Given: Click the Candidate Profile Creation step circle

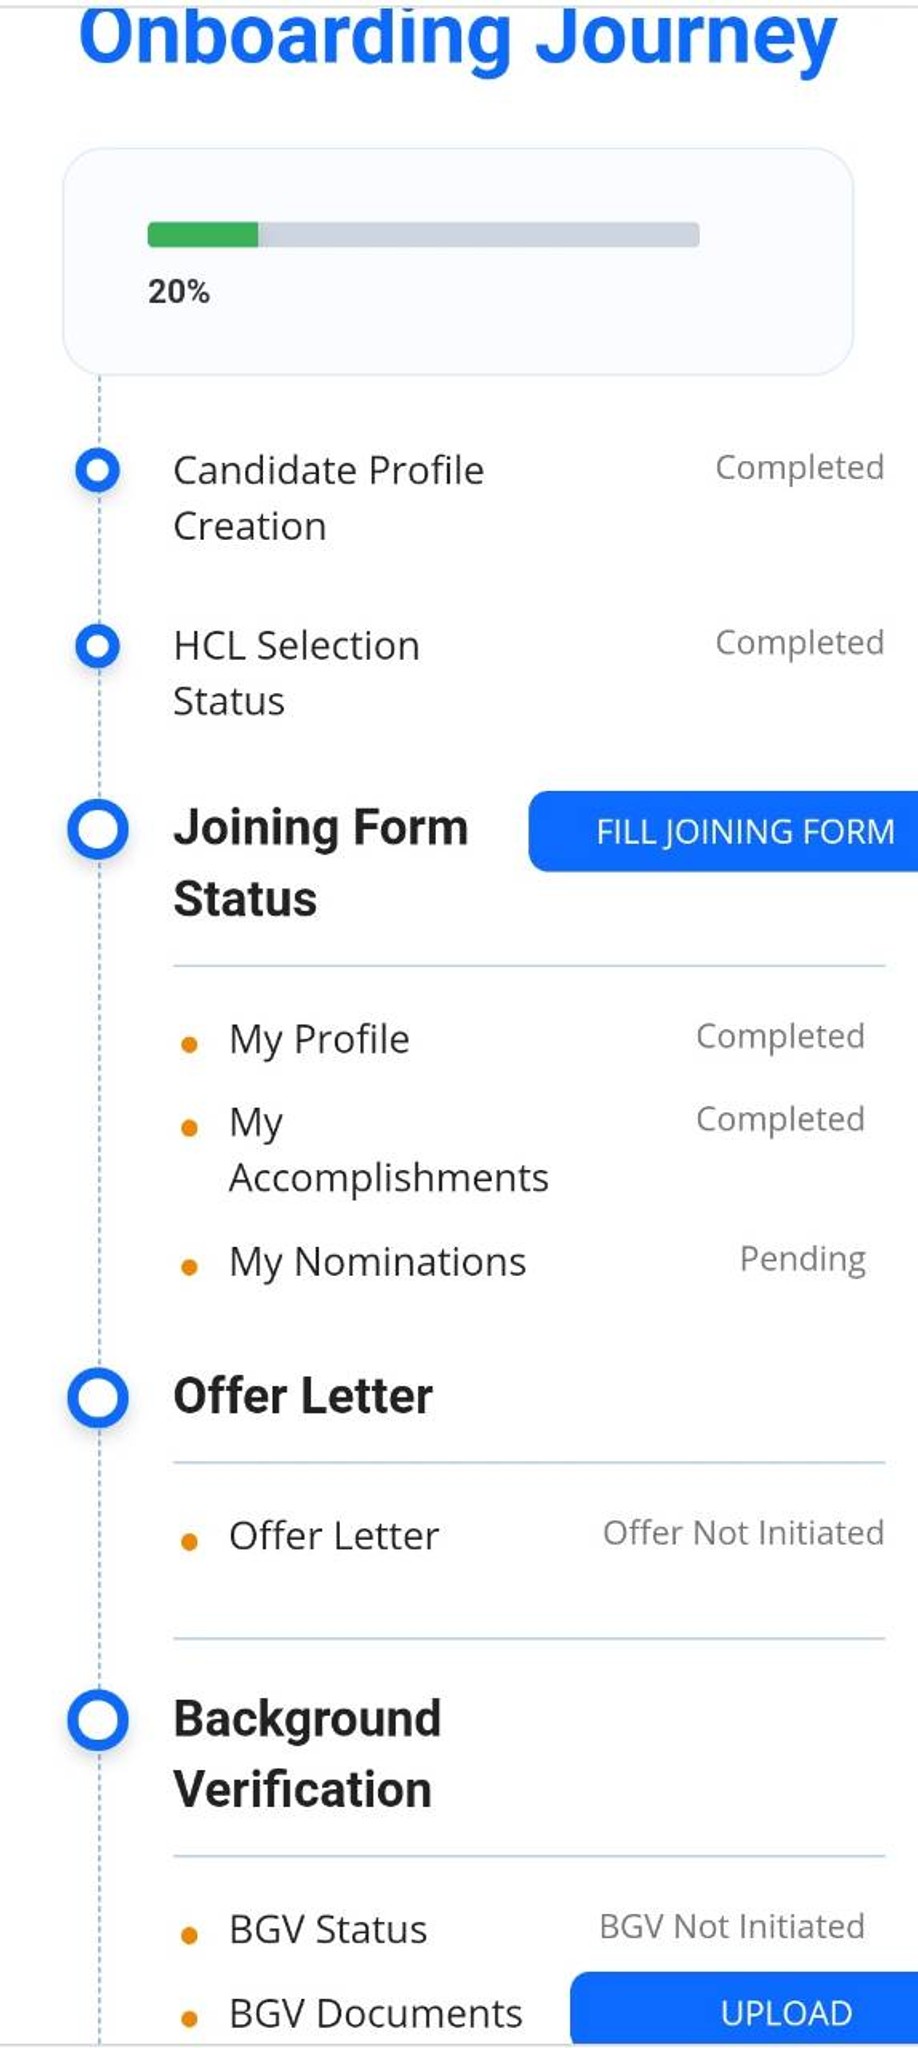Looking at the screenshot, I should [98, 469].
